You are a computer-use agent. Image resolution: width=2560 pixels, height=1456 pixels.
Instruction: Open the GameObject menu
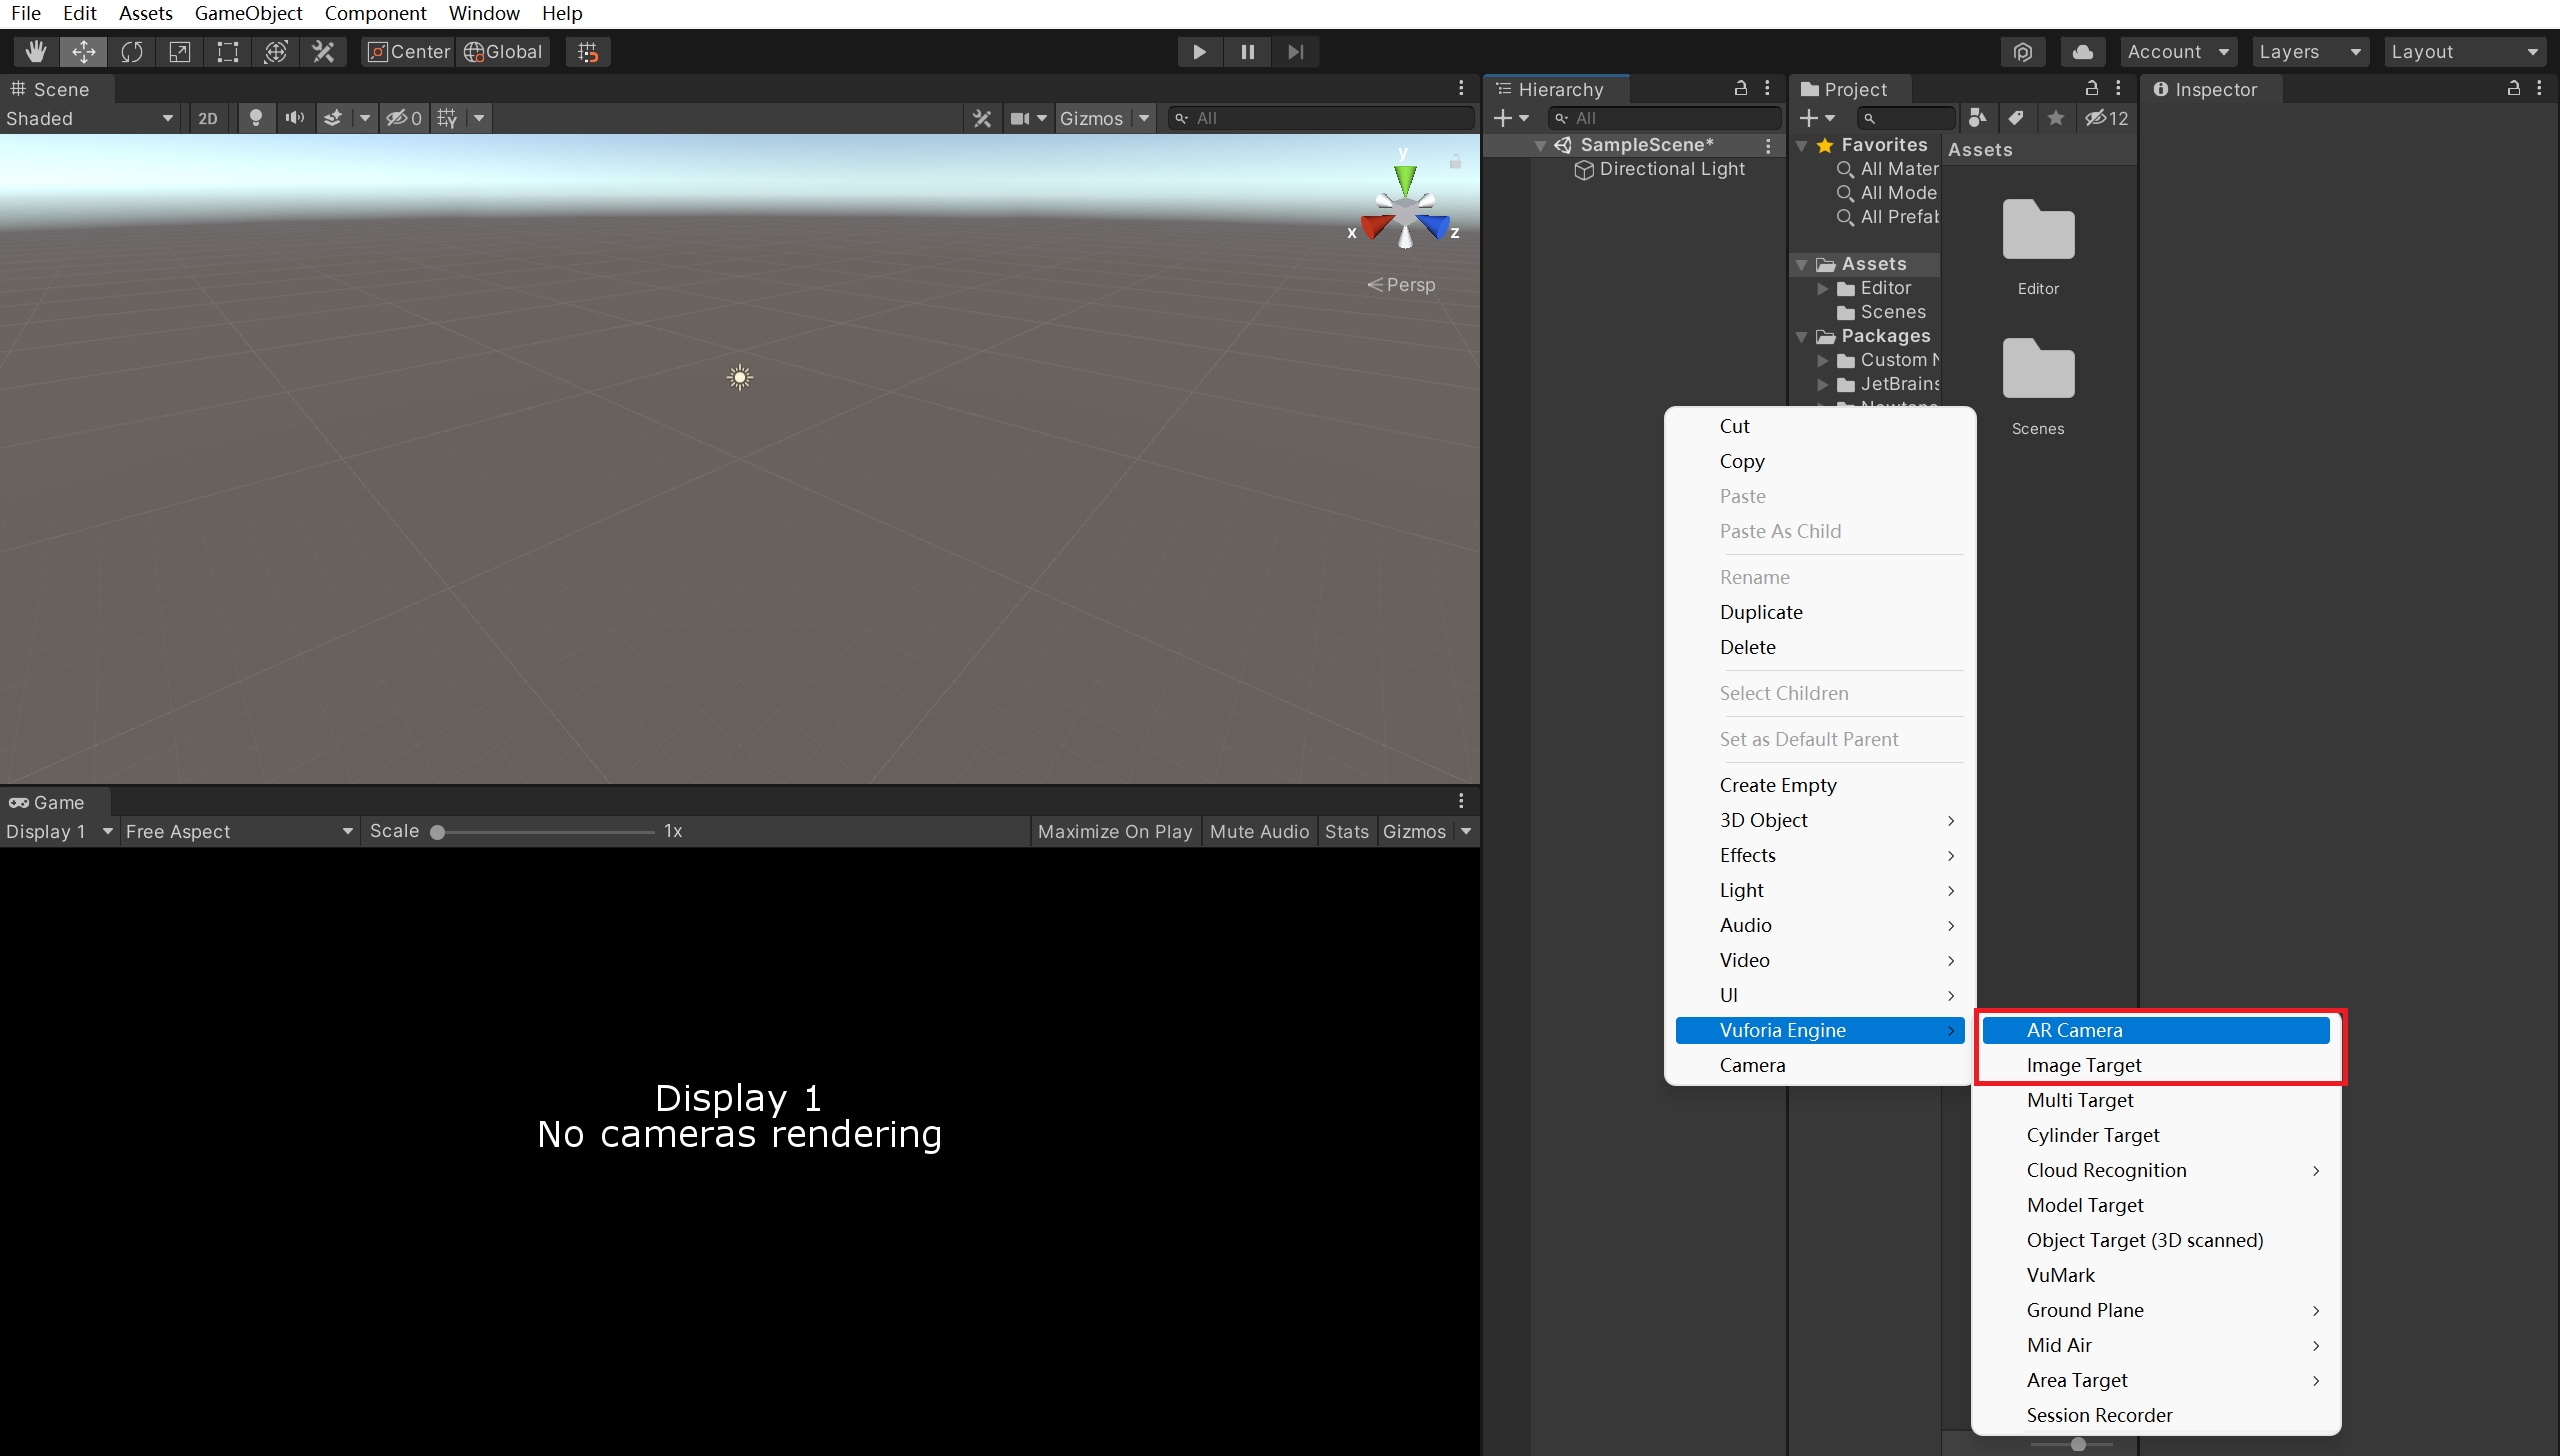pyautogui.click(x=248, y=13)
